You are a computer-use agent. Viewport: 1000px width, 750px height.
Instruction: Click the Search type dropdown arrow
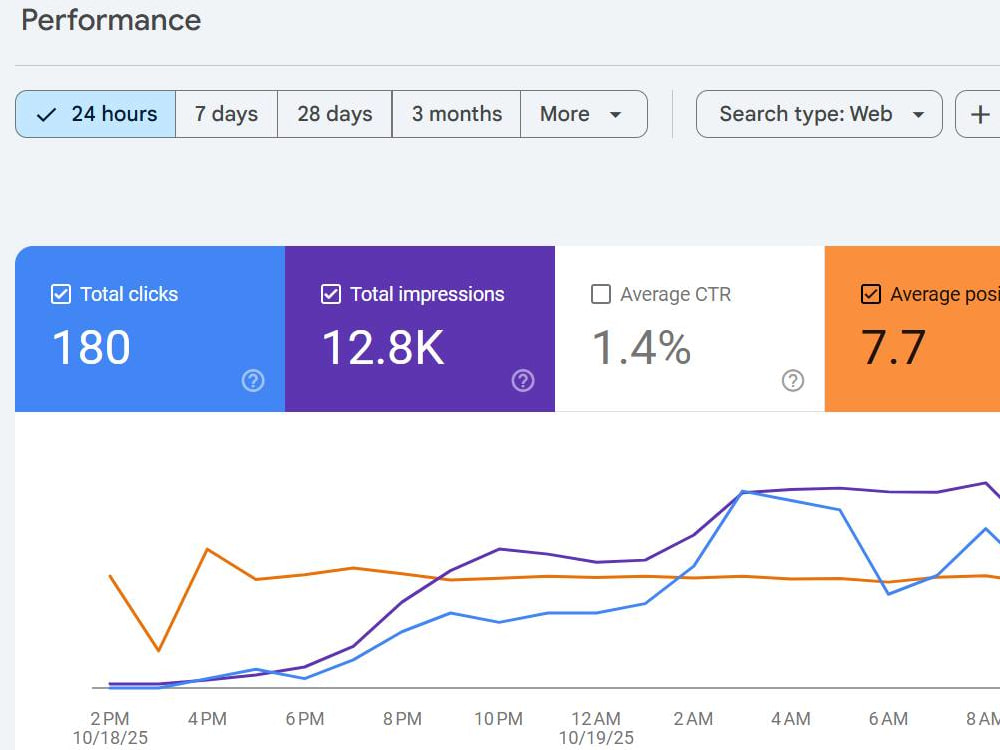tap(918, 115)
